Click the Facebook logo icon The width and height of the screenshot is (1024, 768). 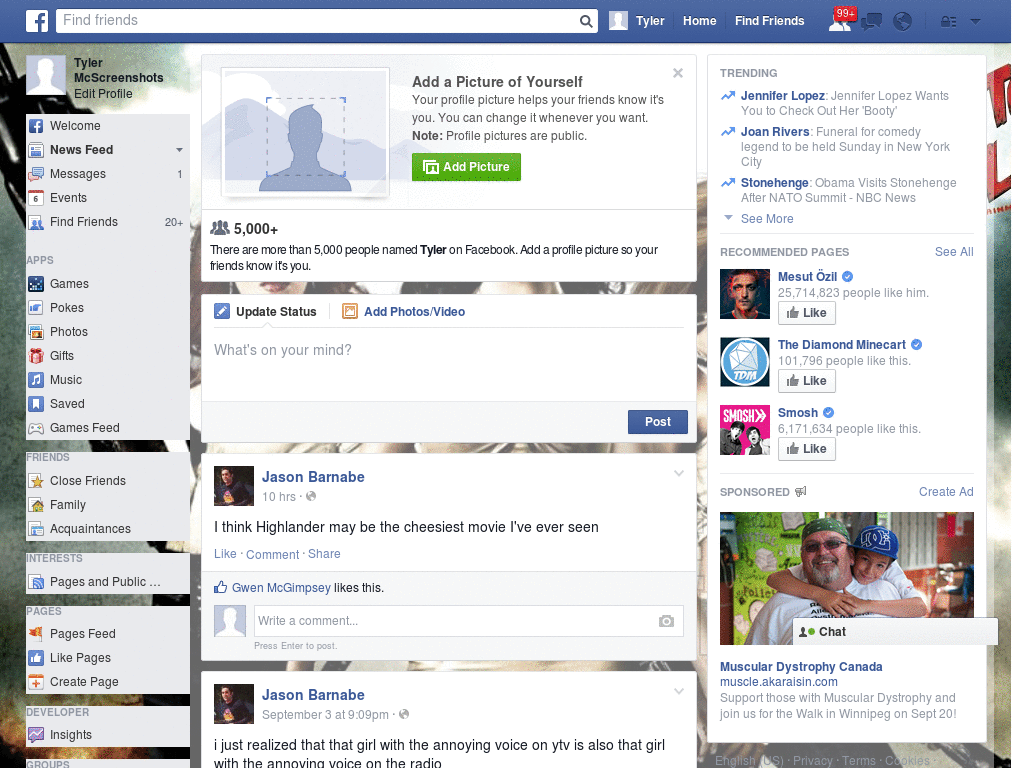coord(37,21)
